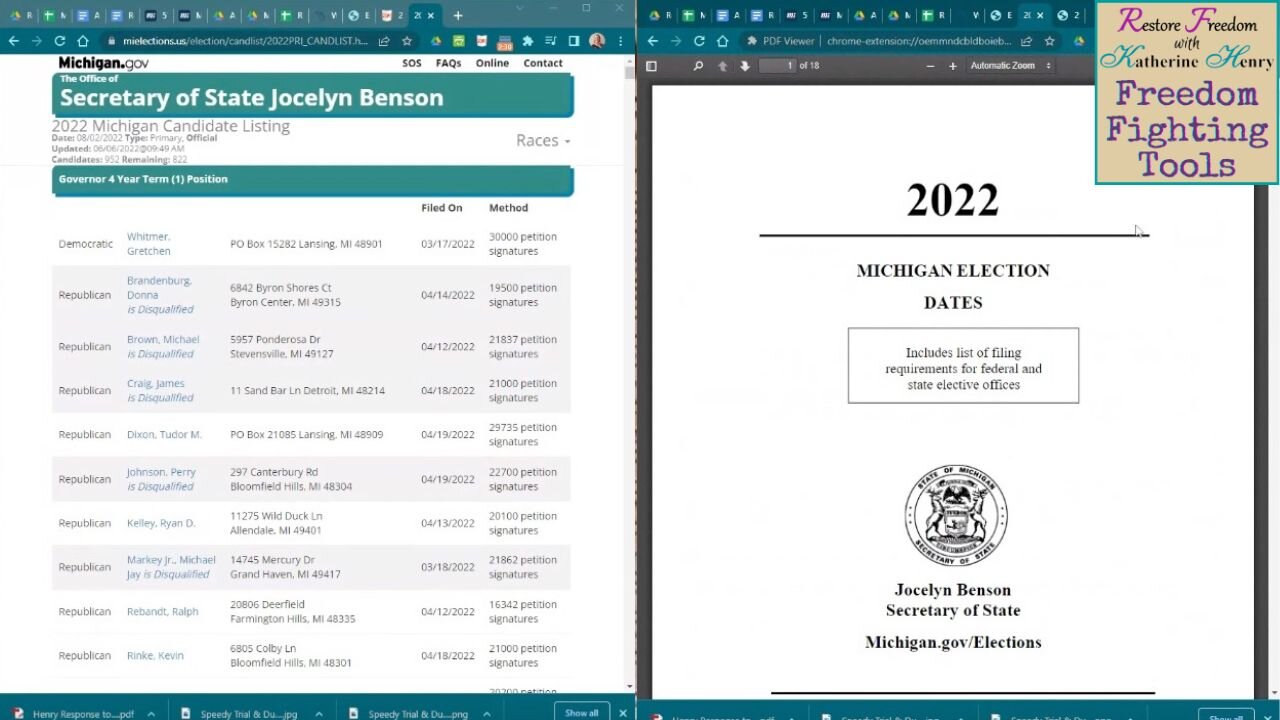Viewport: 1280px width, 720px height.
Task: Maximize the left browser window
Action: point(586,8)
